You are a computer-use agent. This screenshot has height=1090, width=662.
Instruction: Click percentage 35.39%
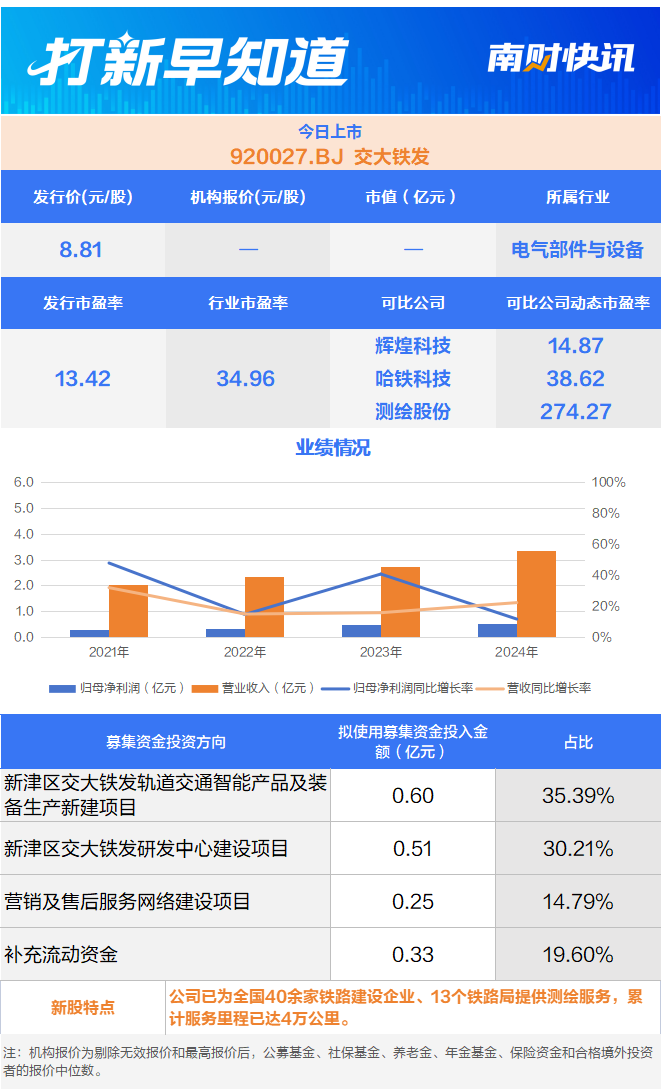pos(578,795)
